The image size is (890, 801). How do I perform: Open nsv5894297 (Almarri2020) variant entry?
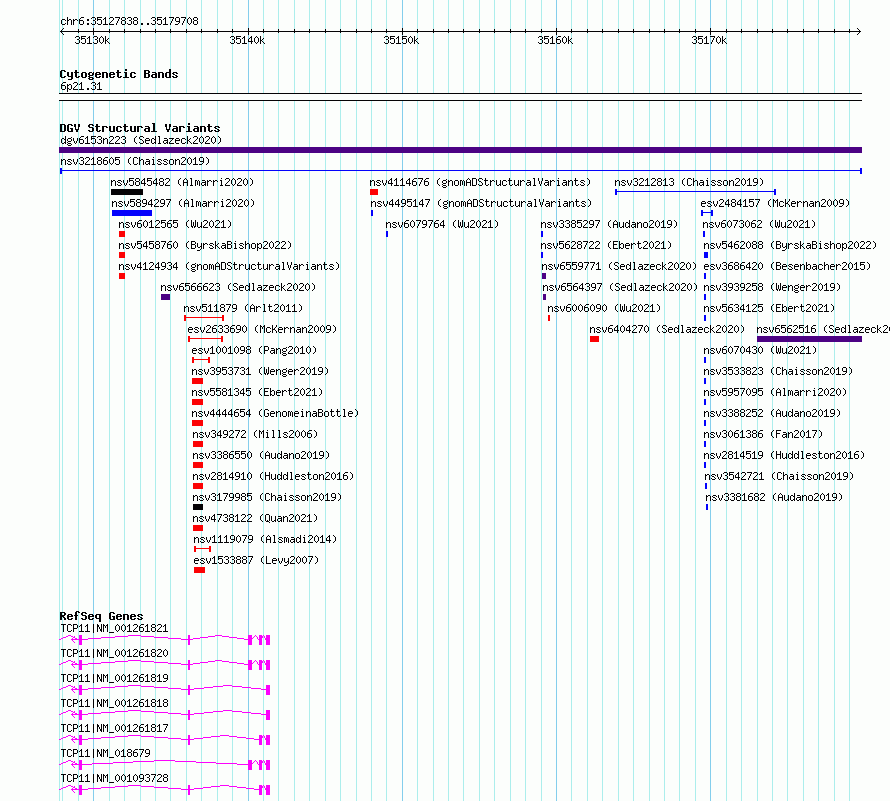[183, 203]
